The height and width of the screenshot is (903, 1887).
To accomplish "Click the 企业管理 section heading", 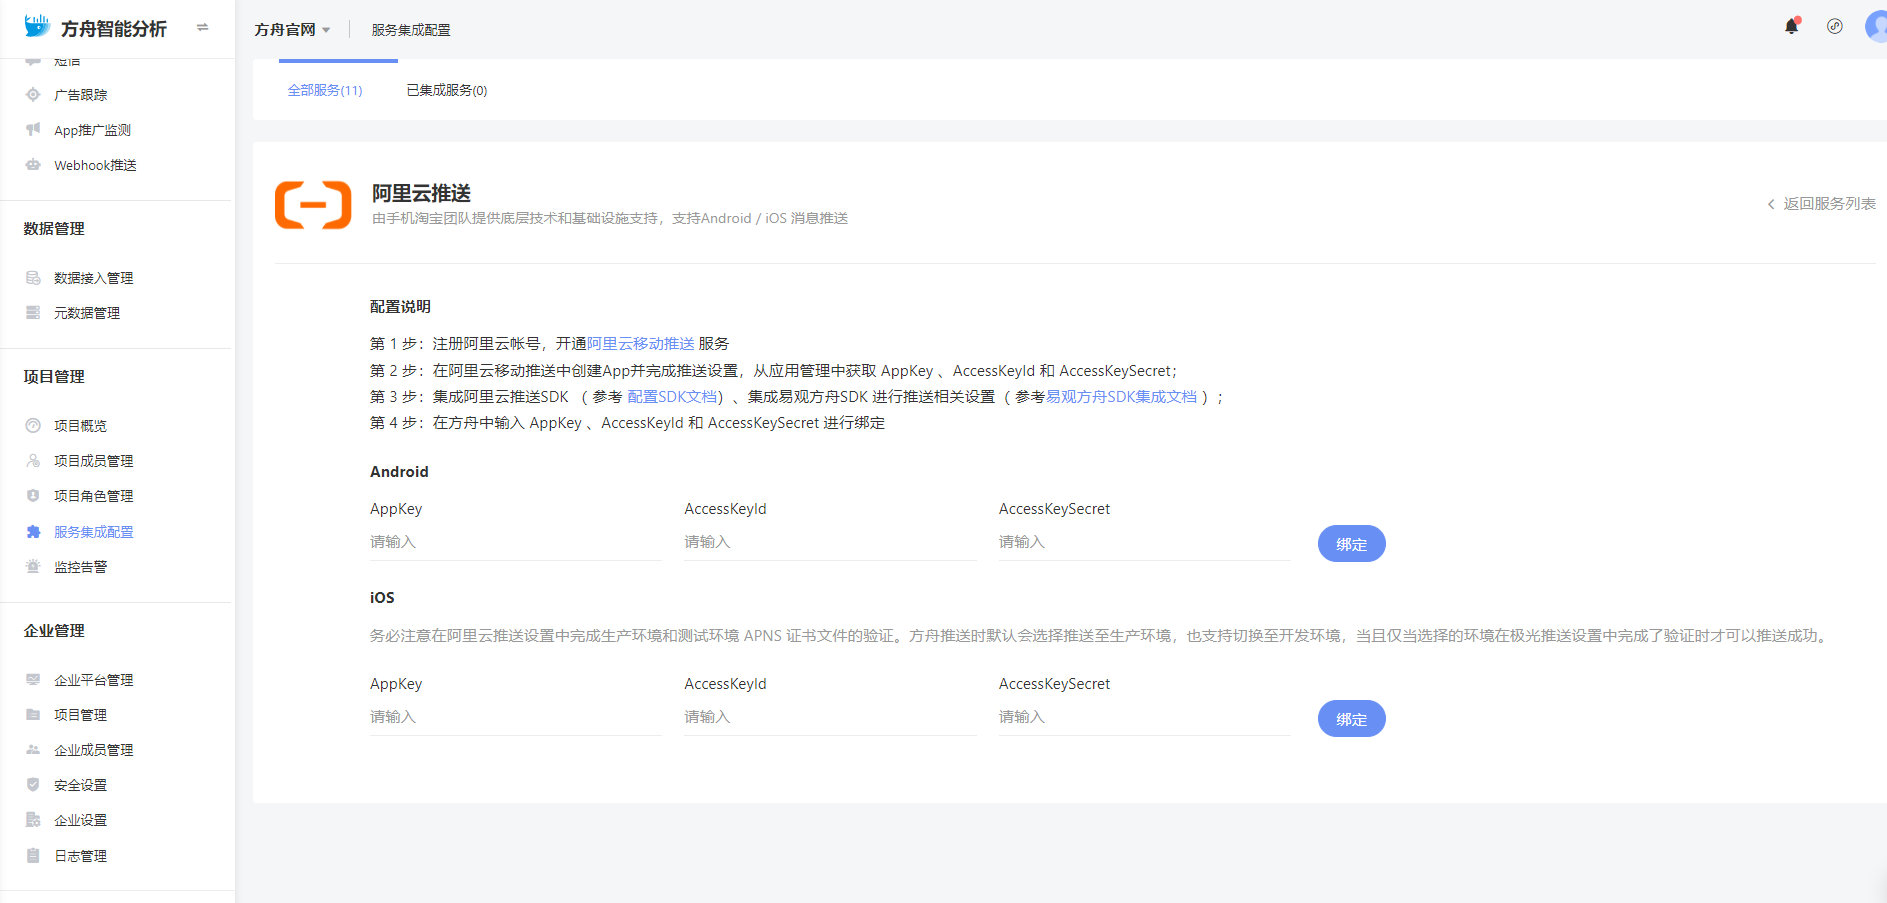I will pyautogui.click(x=54, y=631).
